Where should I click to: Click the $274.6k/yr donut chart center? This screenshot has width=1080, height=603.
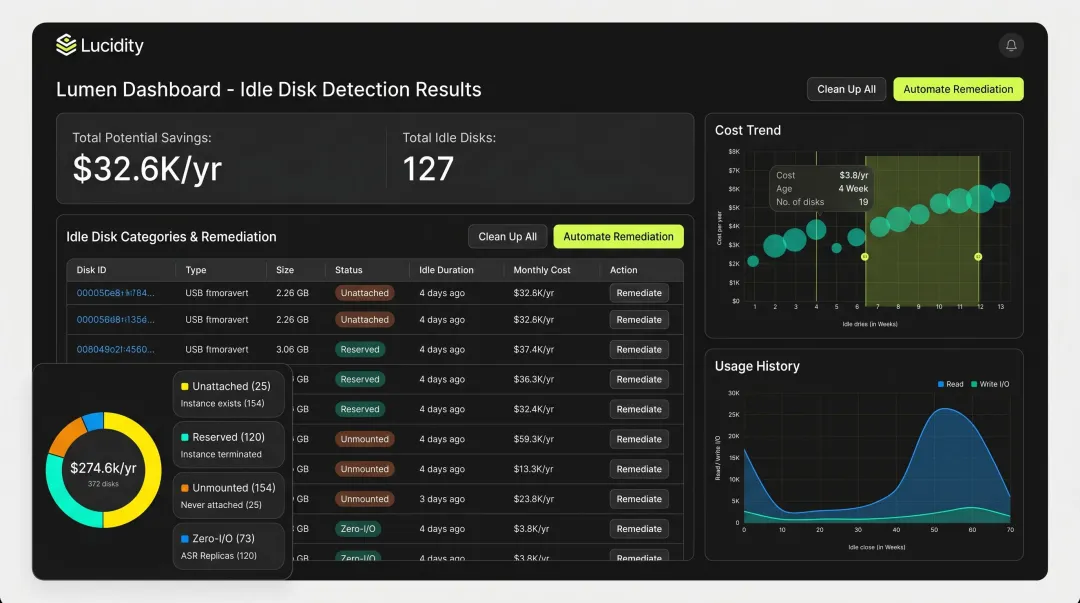103,471
